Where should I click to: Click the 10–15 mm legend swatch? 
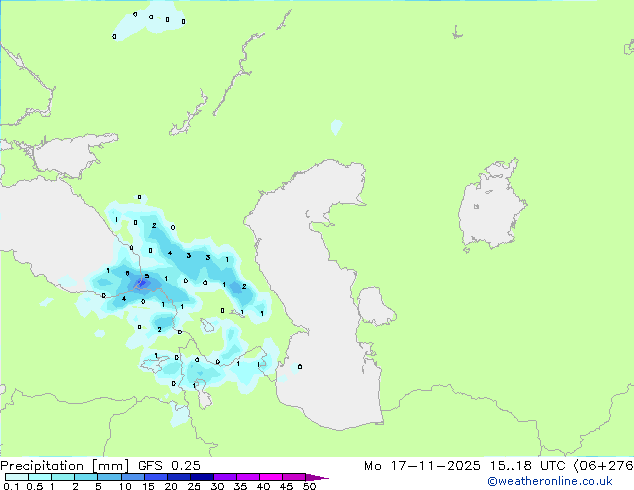click(132, 477)
